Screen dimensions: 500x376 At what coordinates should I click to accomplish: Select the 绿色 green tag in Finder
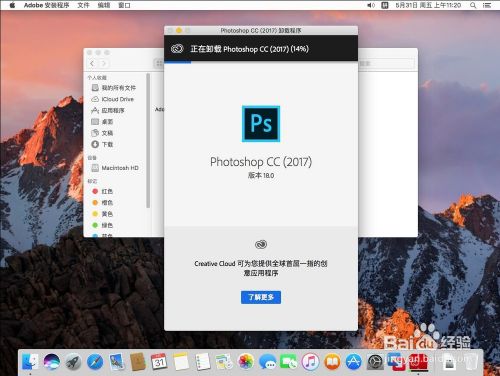(103, 225)
